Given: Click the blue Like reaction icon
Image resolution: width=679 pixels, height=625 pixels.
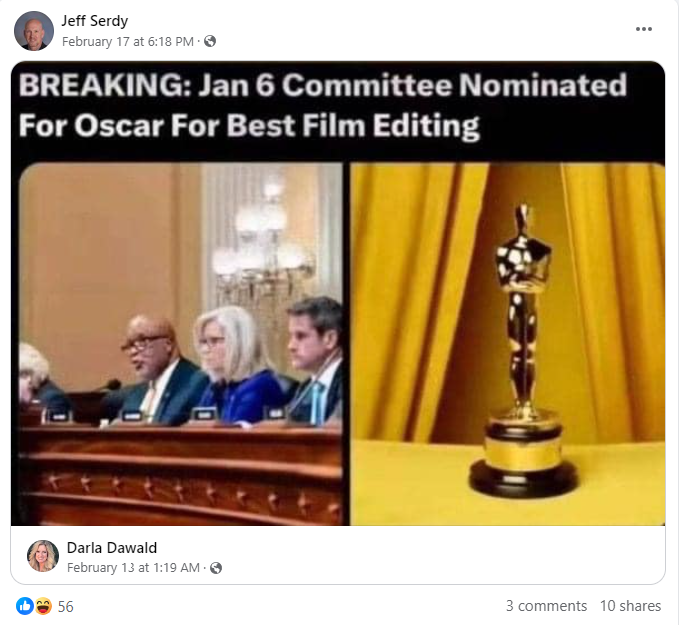Looking at the screenshot, I should pos(25,606).
